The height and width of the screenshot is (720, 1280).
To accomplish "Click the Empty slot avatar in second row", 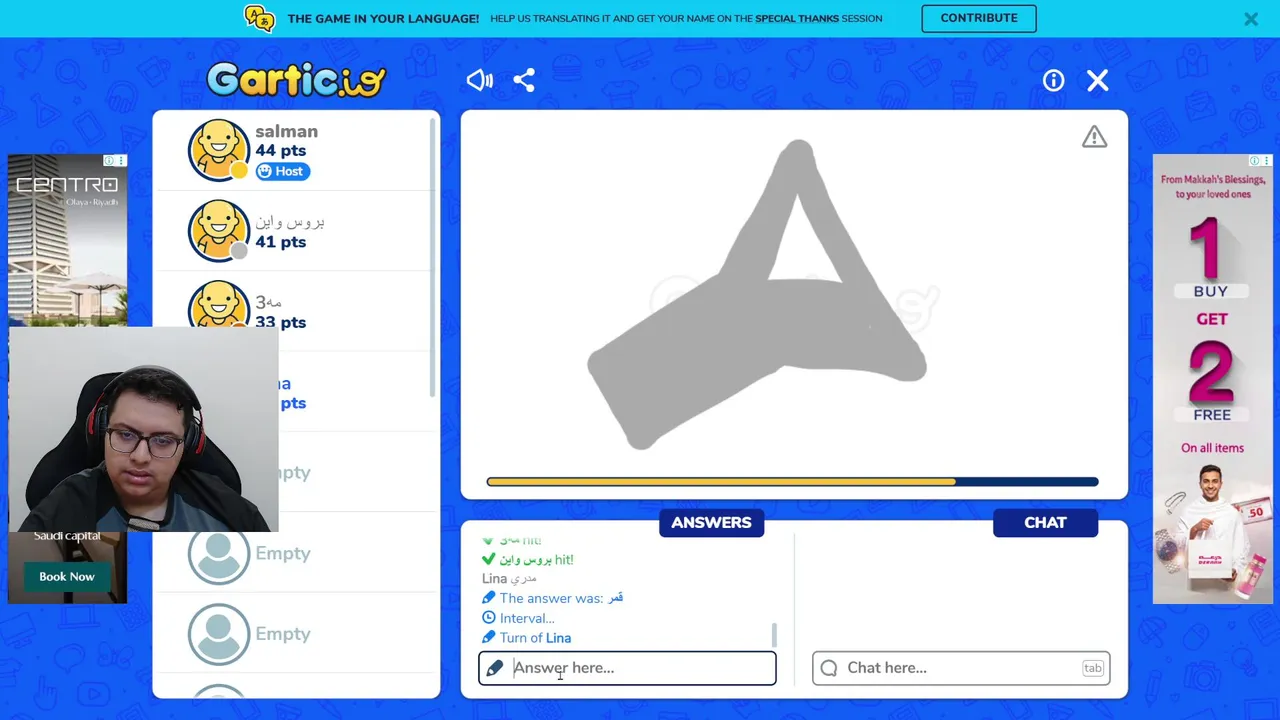I will 218,553.
